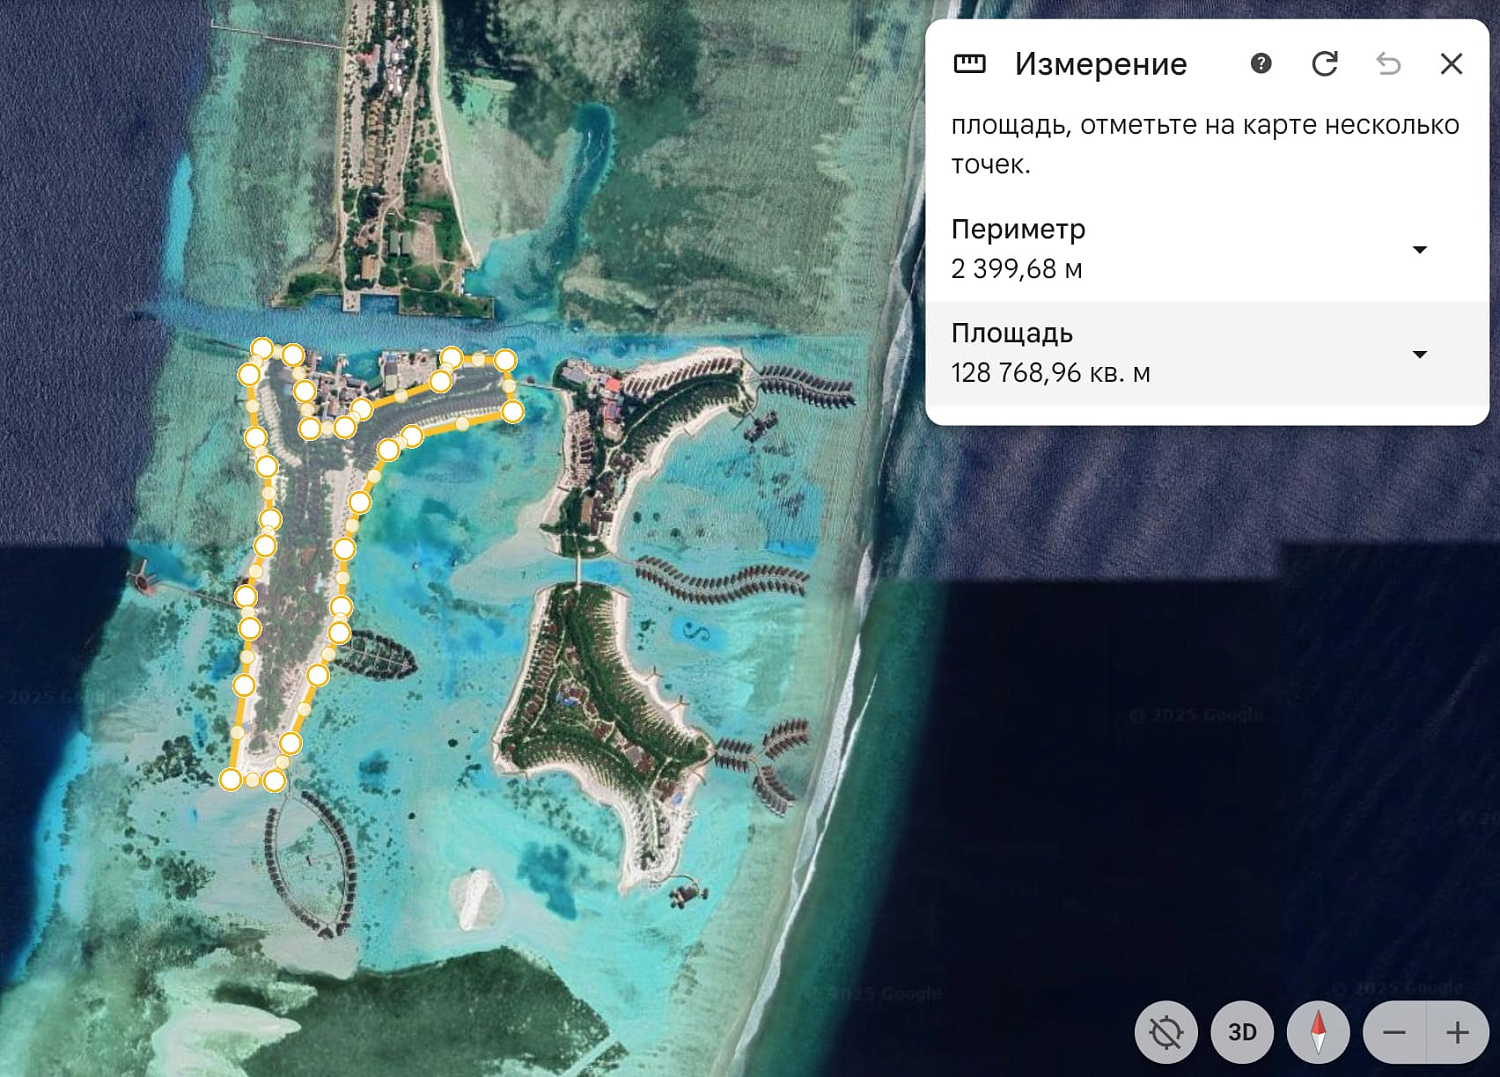The width and height of the screenshot is (1500, 1077).
Task: Zoom out using the minus icon
Action: coord(1394,1032)
